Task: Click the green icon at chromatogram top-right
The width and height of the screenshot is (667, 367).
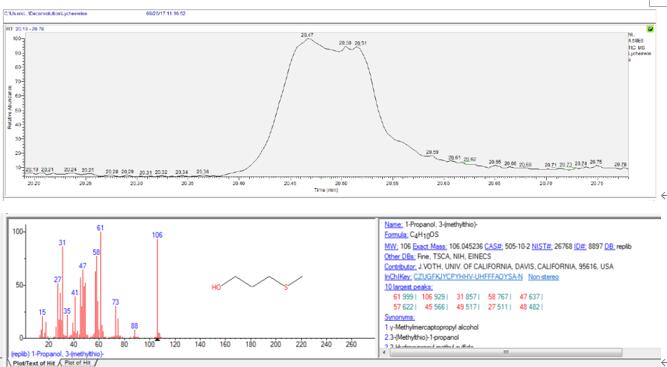Action: (x=650, y=29)
